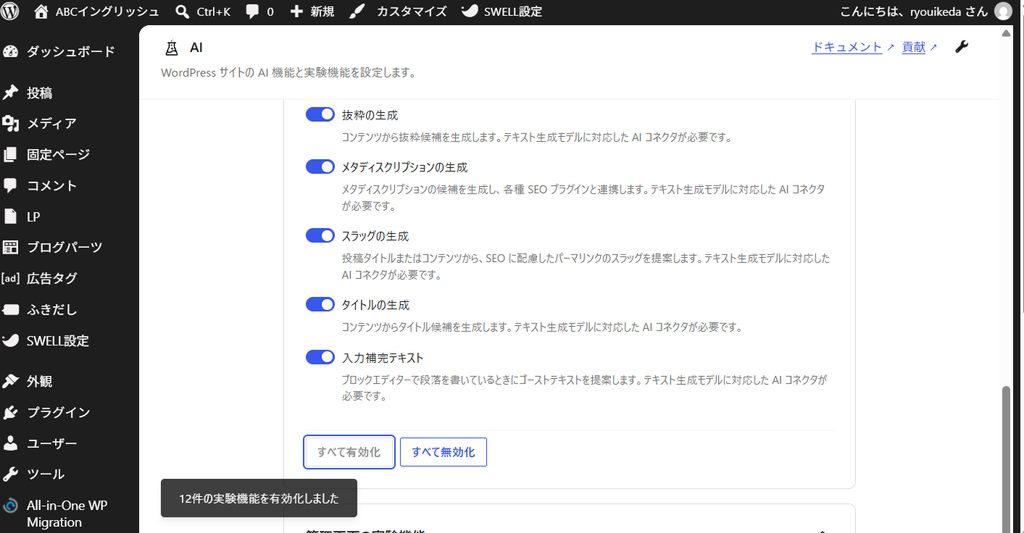Click すべて有効化 button

[349, 452]
